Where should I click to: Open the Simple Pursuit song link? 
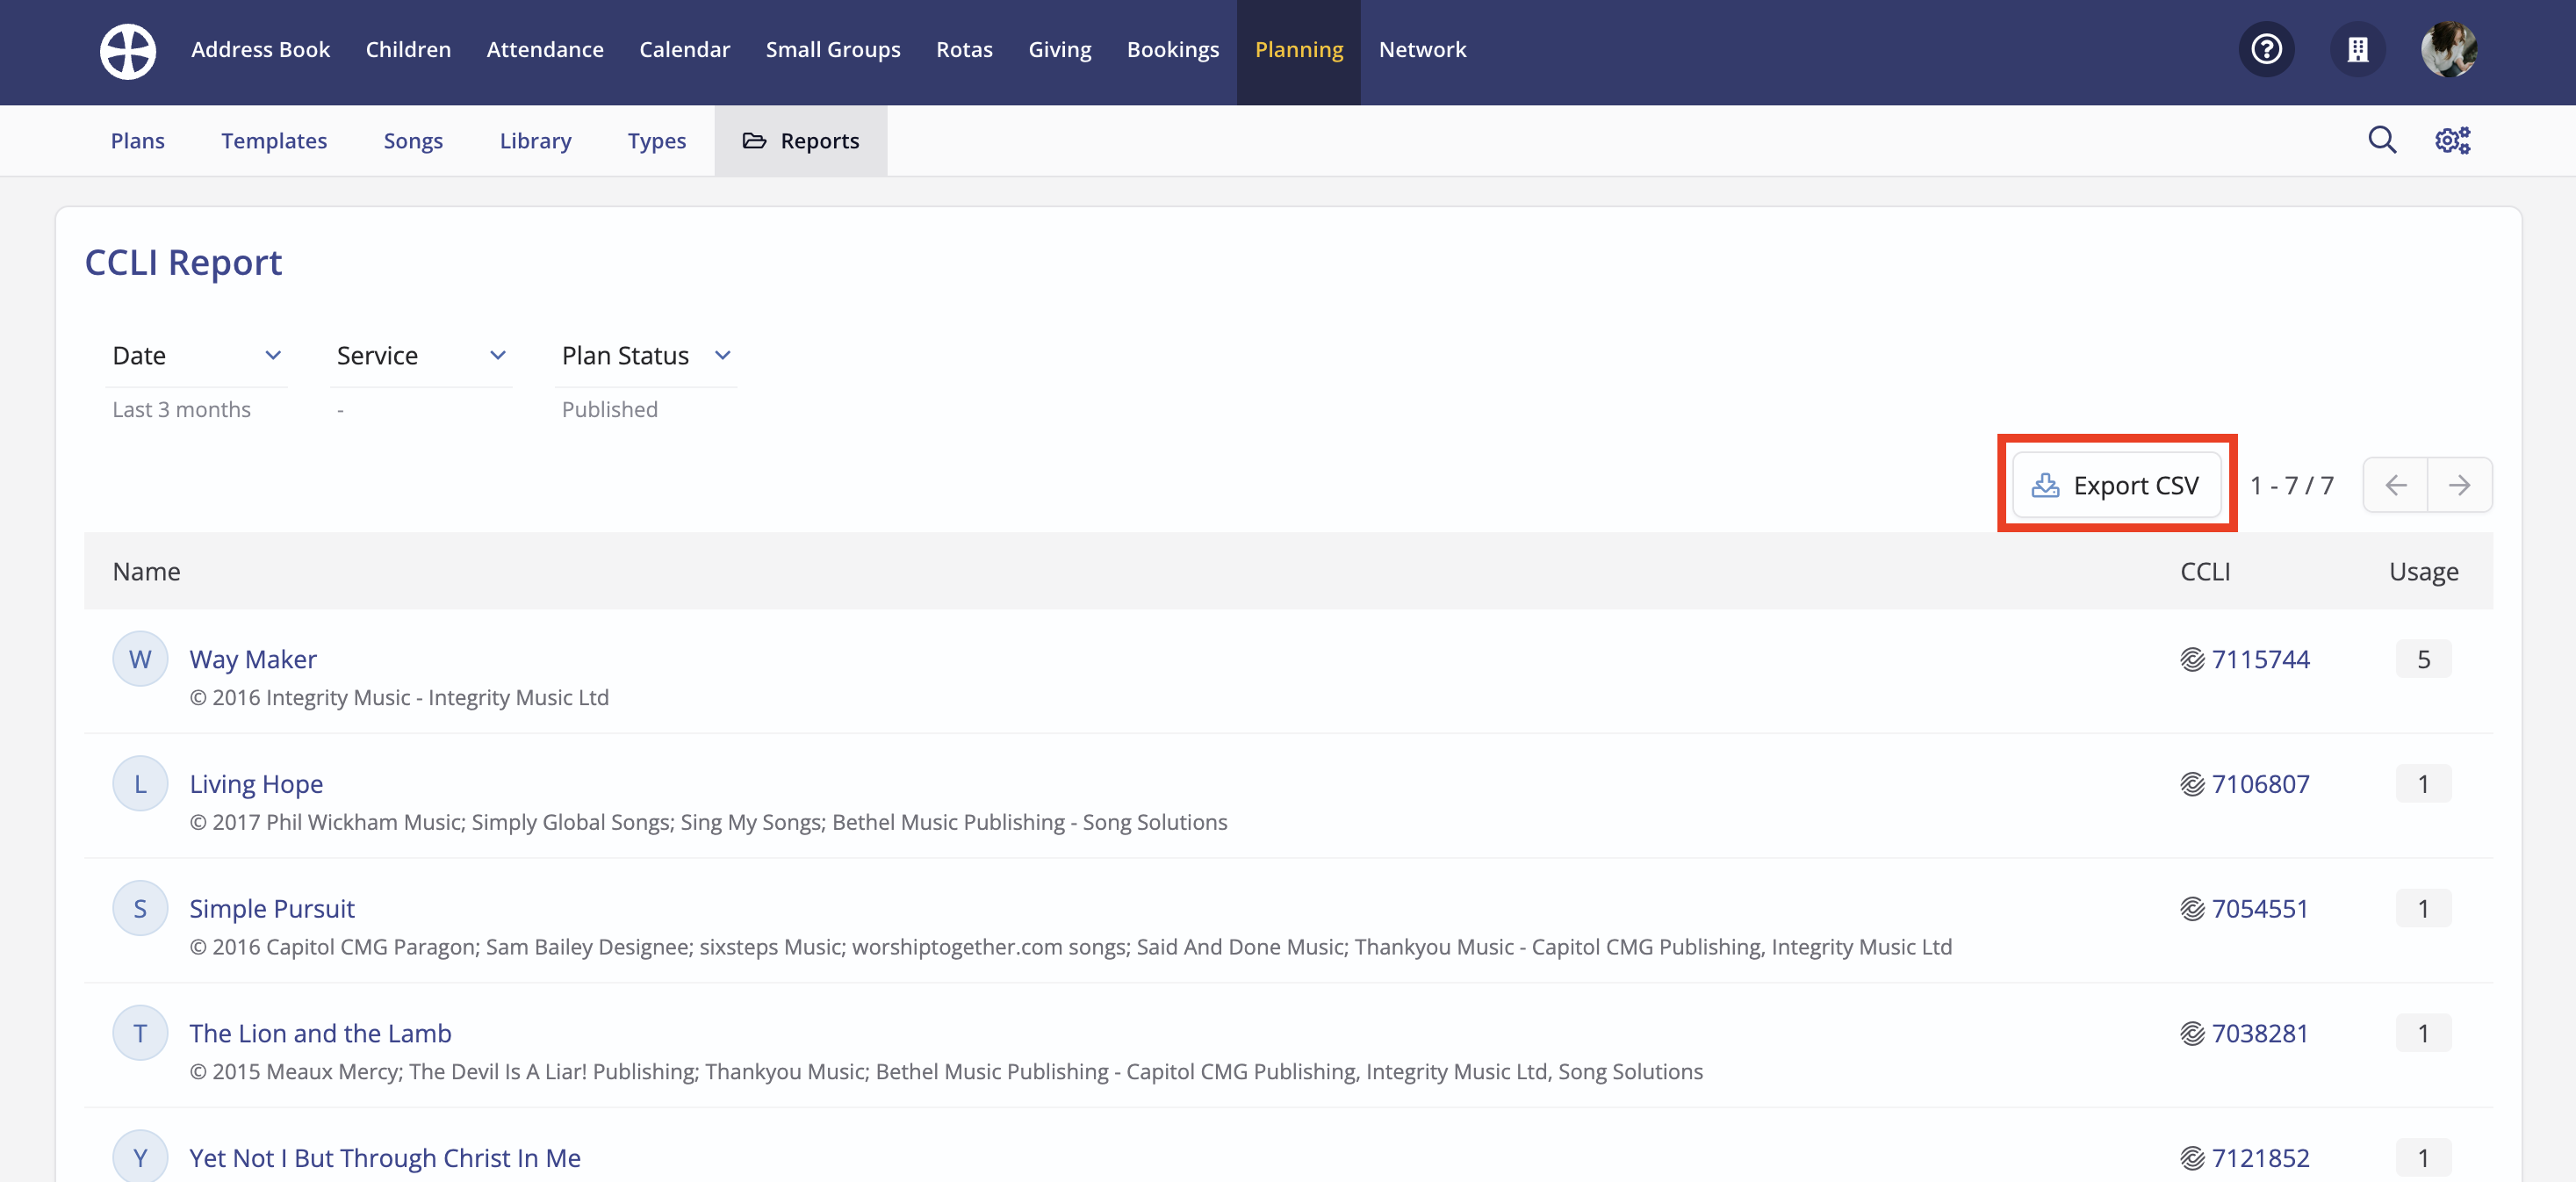point(272,908)
